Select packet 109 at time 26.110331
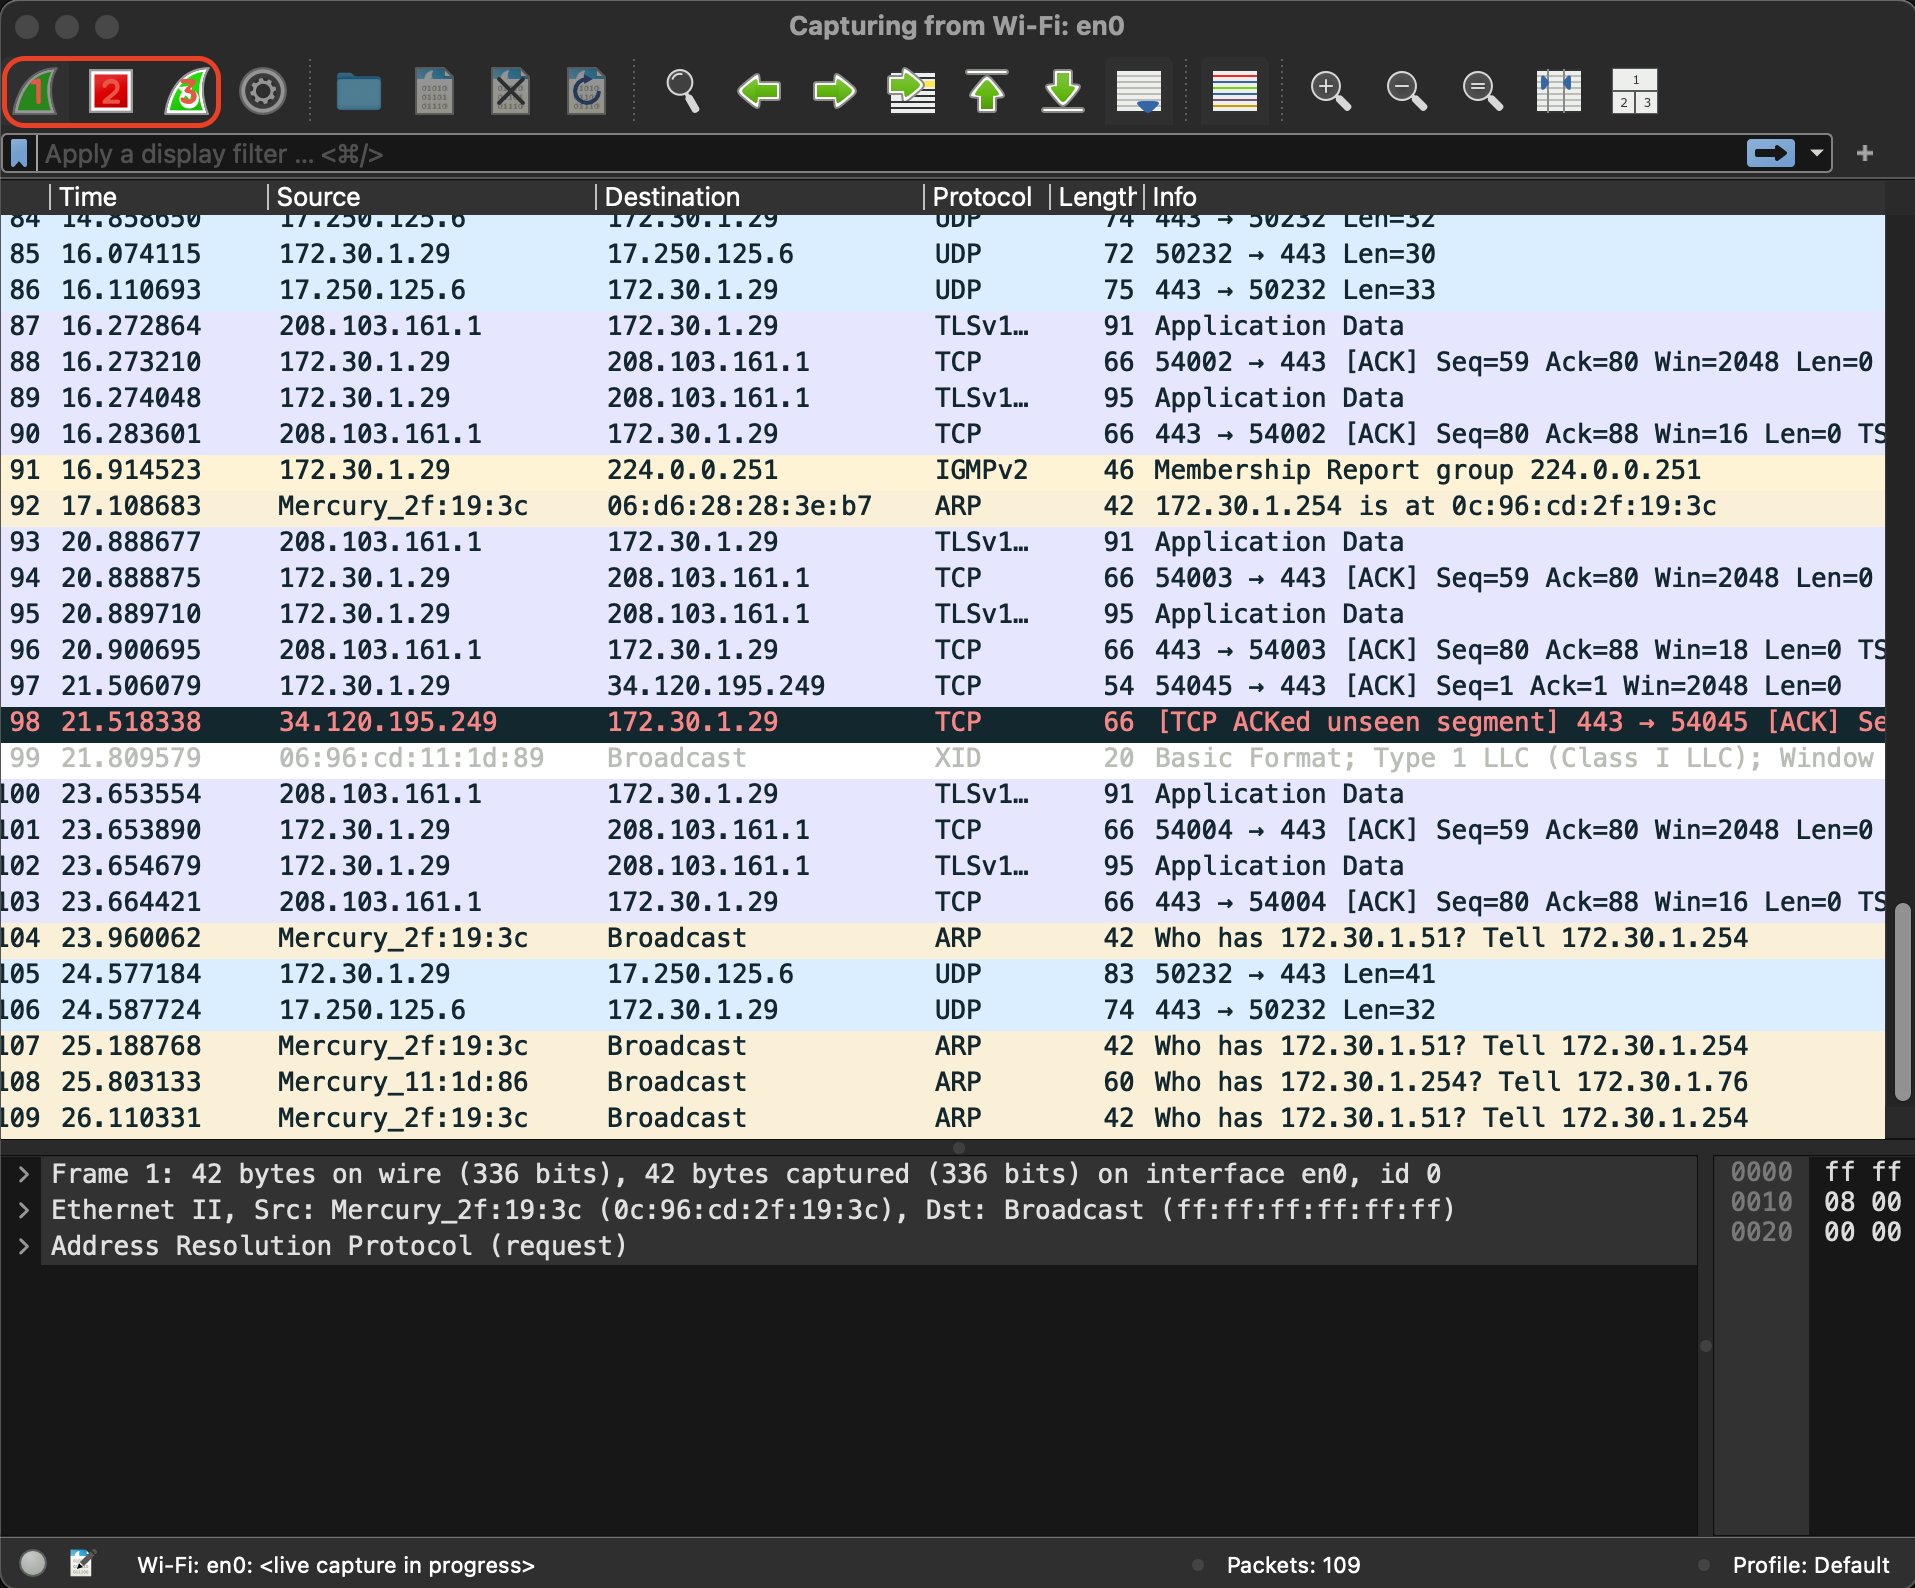The width and height of the screenshot is (1915, 1588). coord(942,1118)
